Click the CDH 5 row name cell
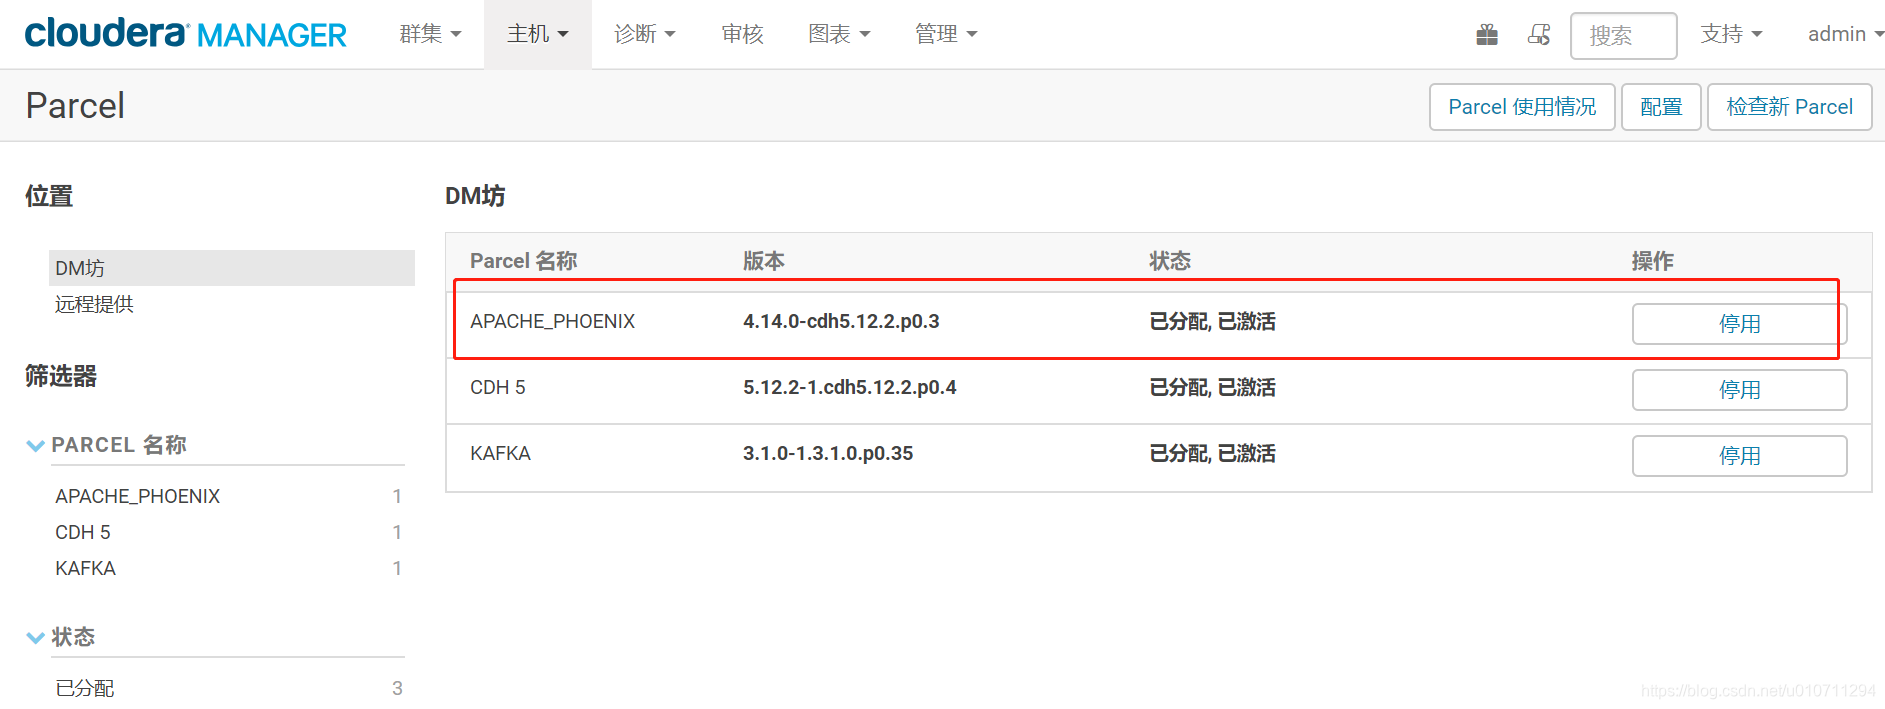 click(498, 387)
